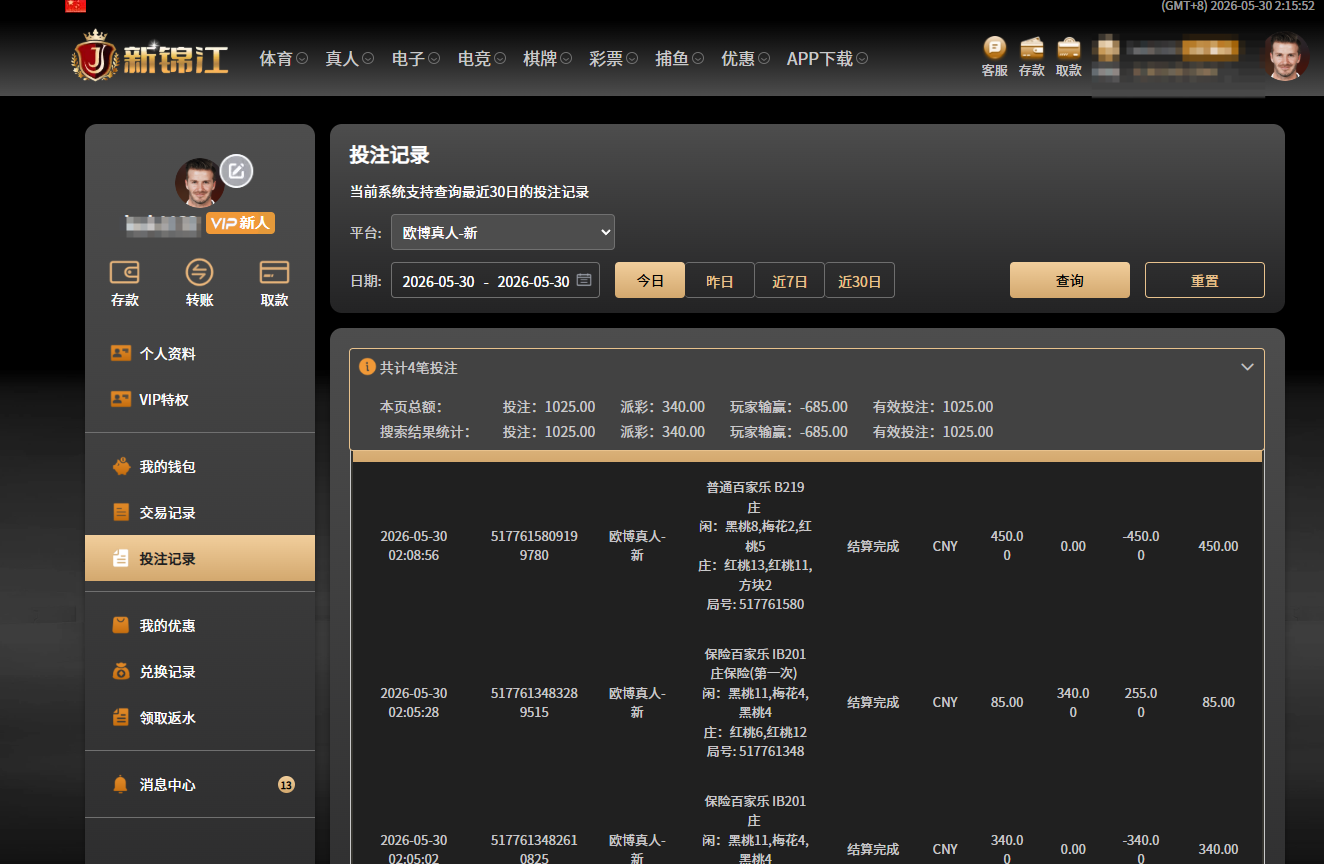The width and height of the screenshot is (1324, 864).
Task: Select the 近7日 date filter
Action: point(790,280)
